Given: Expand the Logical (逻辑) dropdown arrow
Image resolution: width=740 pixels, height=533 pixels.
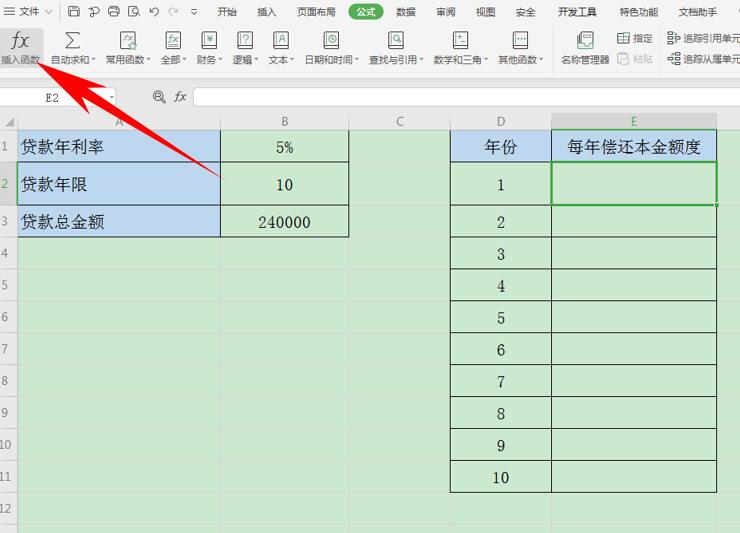Looking at the screenshot, I should 256,59.
